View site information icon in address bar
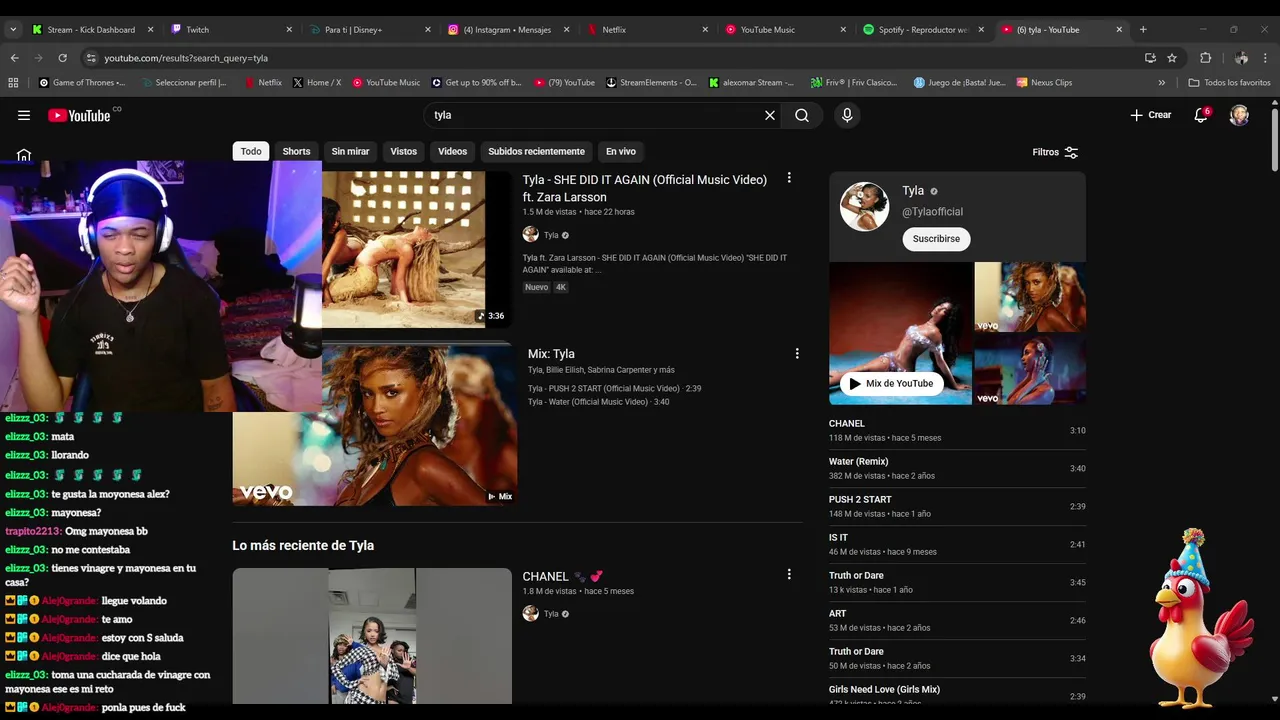1280x720 pixels. click(x=91, y=58)
